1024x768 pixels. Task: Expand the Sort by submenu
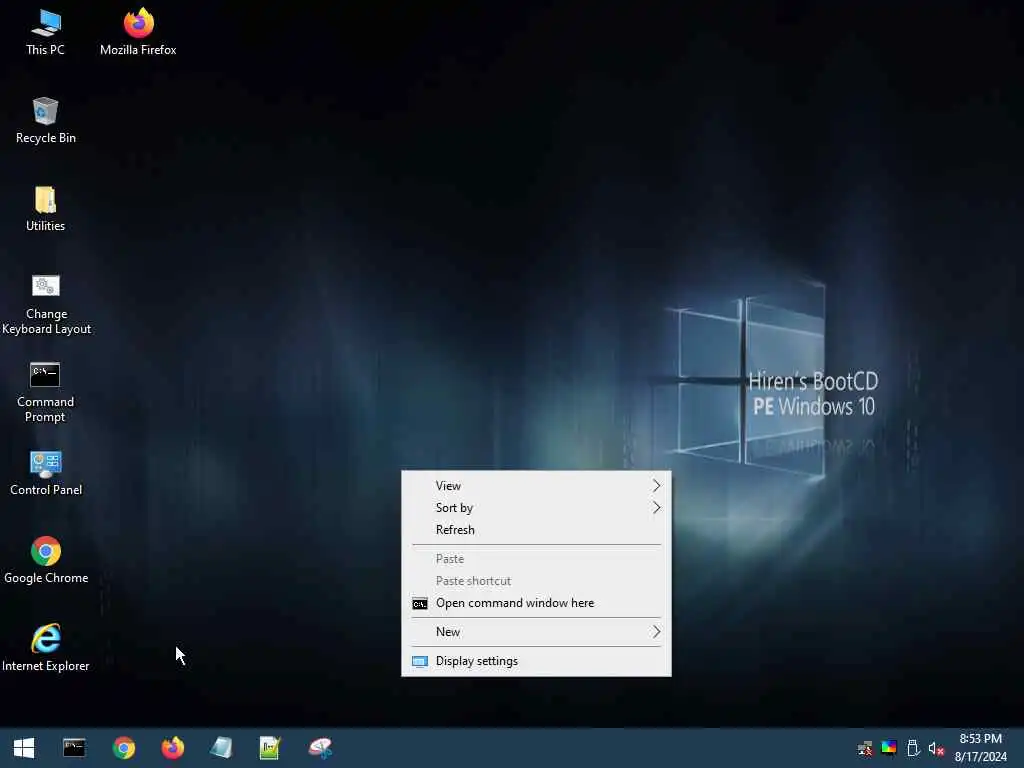[536, 508]
